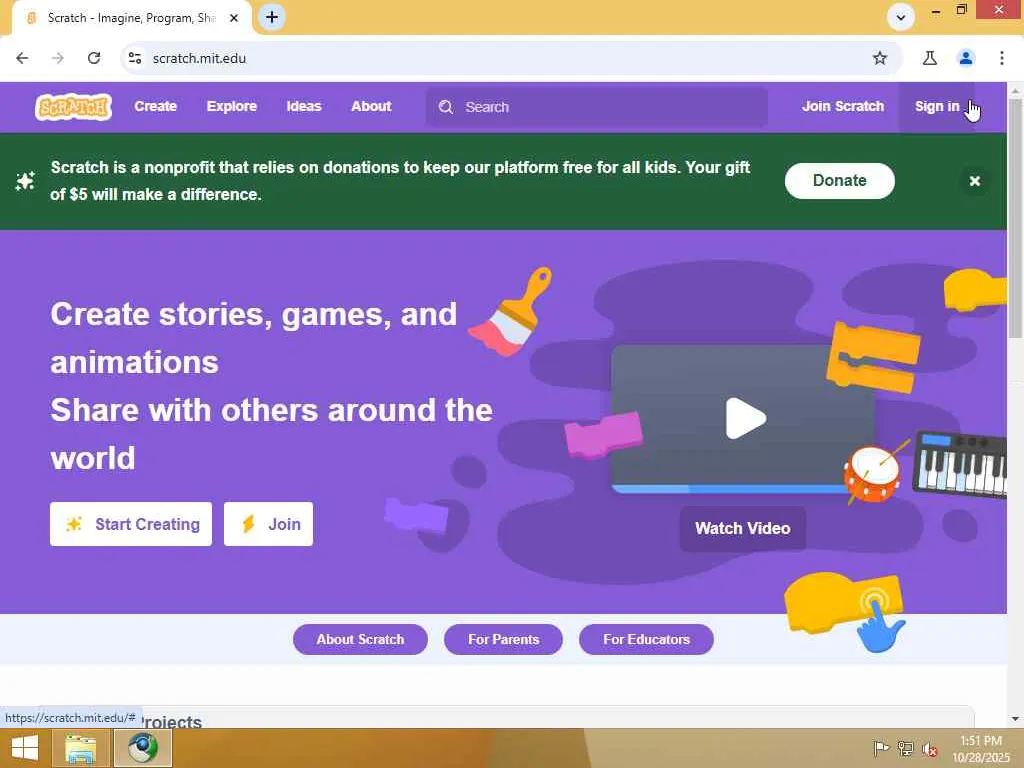Click the sparkle icon in donation banner

click(x=25, y=181)
